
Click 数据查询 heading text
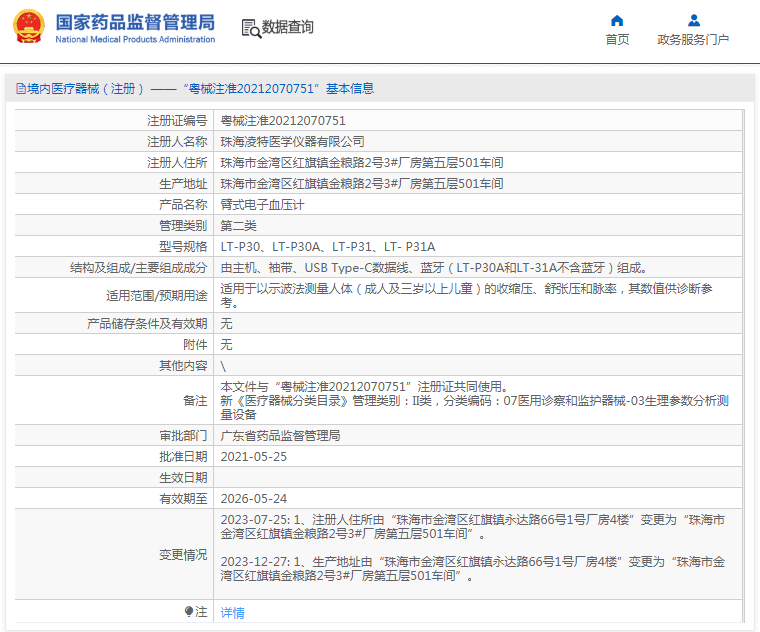[x=288, y=27]
